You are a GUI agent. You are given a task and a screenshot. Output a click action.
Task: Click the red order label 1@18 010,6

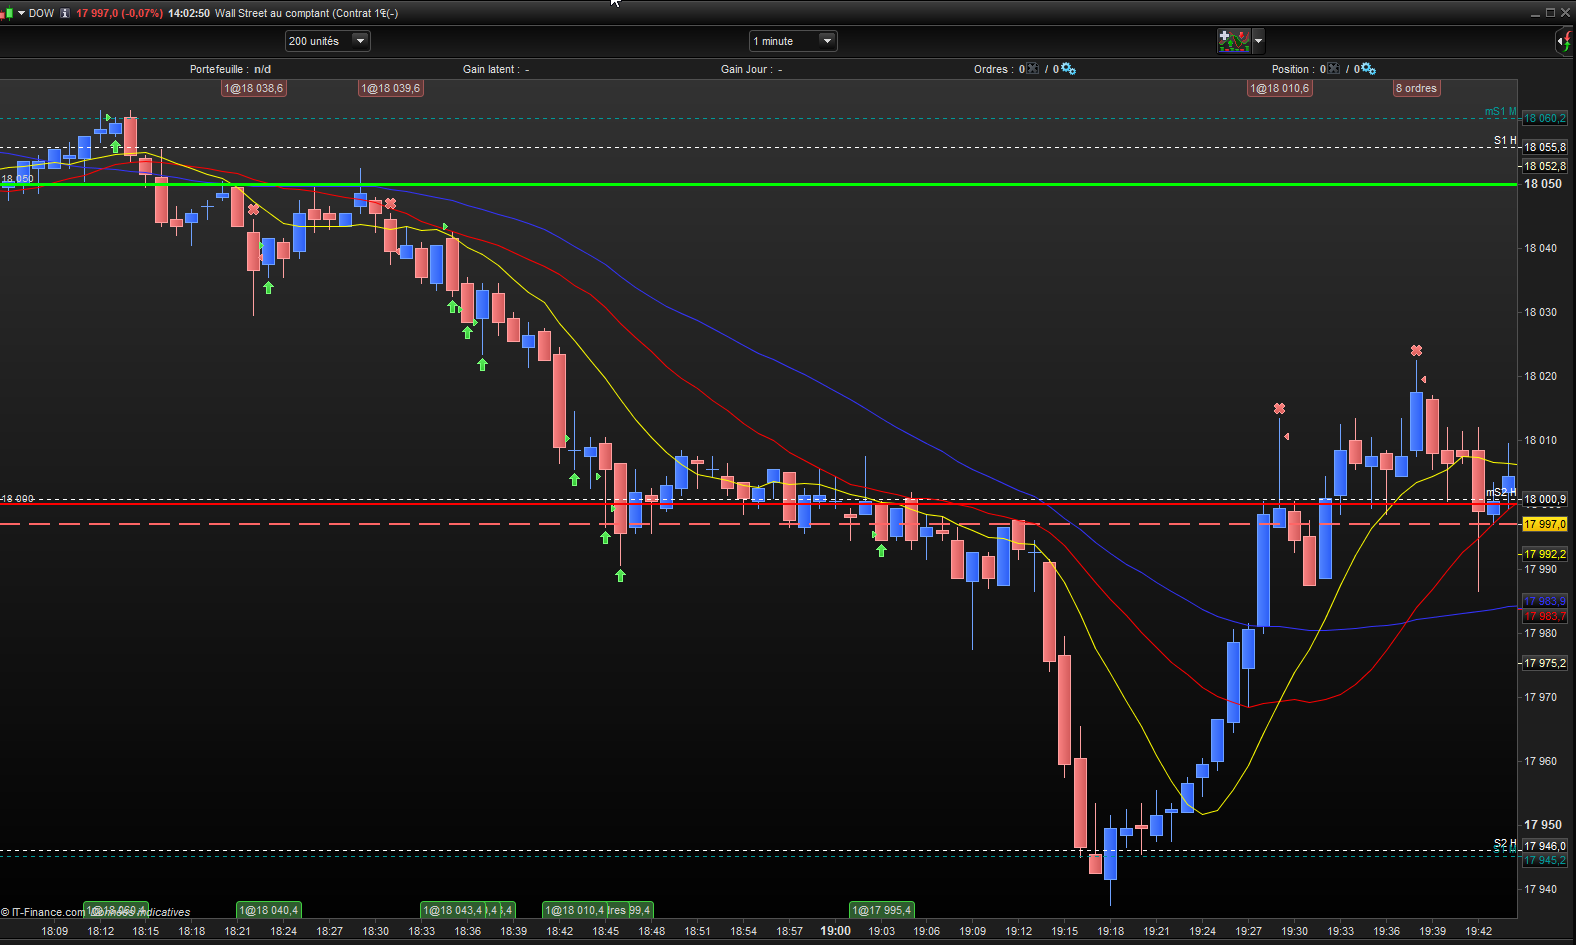pyautogui.click(x=1280, y=88)
